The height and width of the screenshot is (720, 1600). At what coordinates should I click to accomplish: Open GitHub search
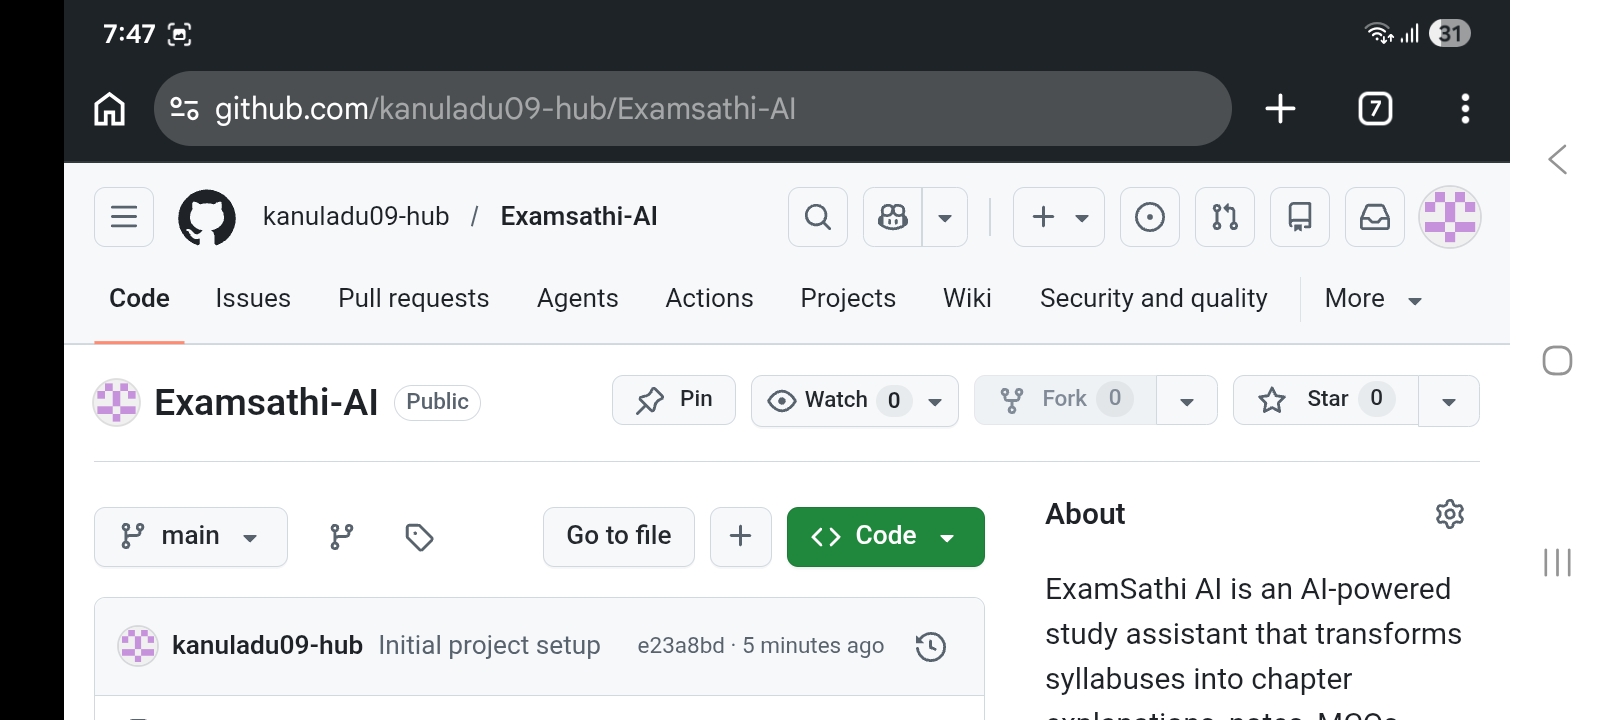(x=818, y=217)
